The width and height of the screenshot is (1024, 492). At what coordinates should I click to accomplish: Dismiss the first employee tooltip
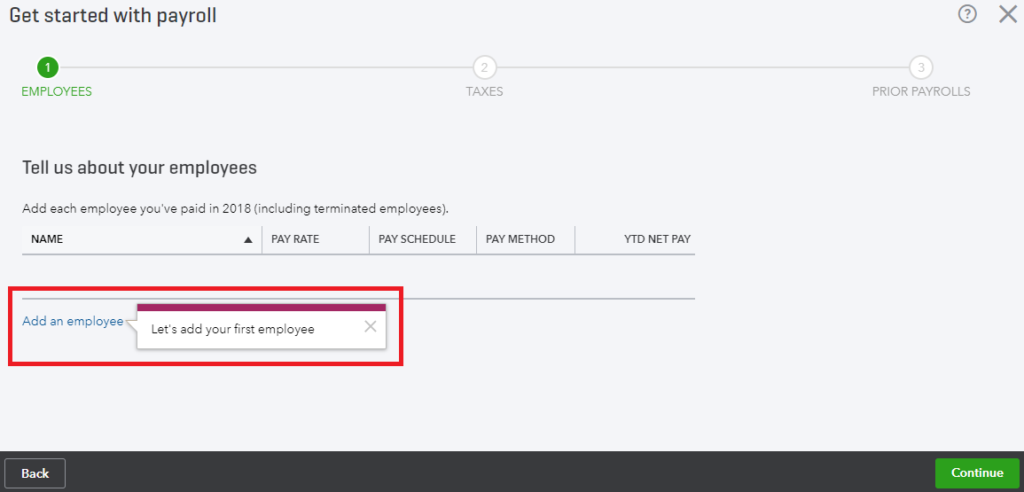point(370,326)
